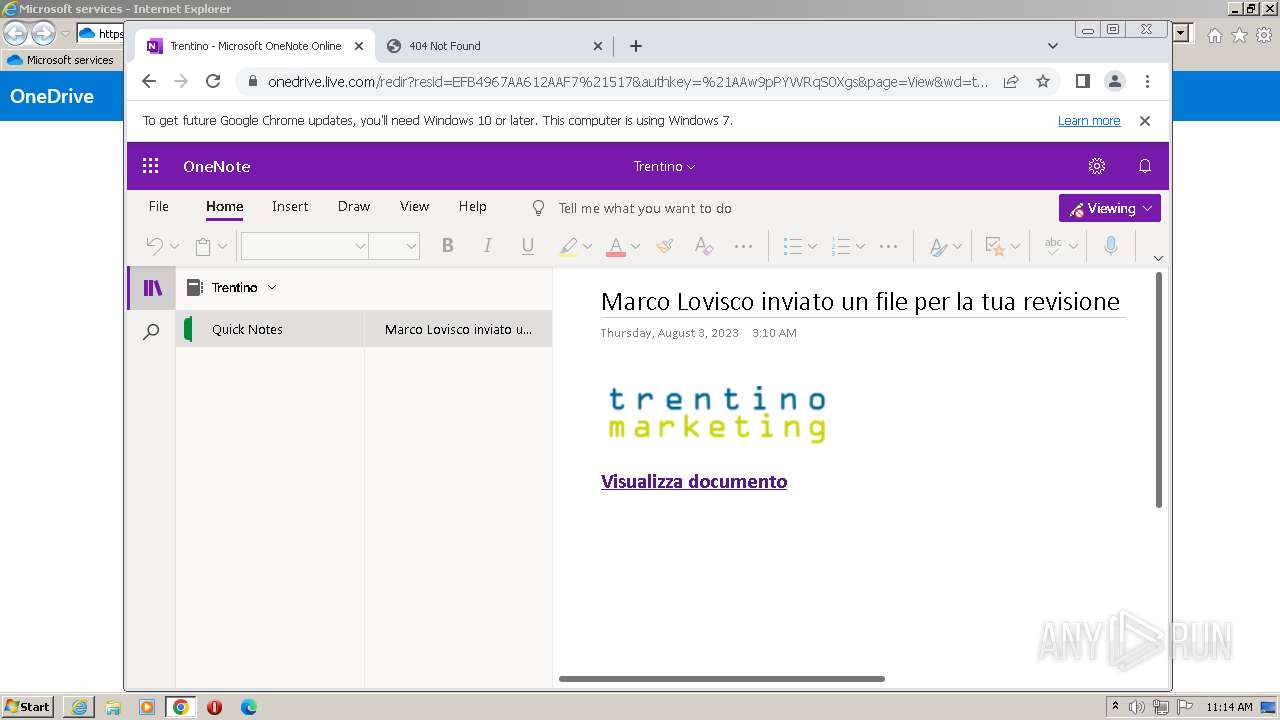Apply the red font color
1280x720 pixels.
616,246
